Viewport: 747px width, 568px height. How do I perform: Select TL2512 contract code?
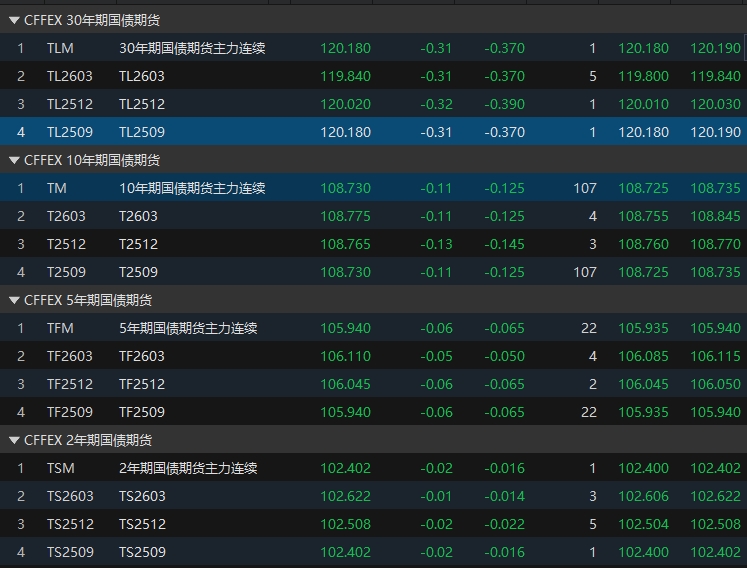(70, 104)
